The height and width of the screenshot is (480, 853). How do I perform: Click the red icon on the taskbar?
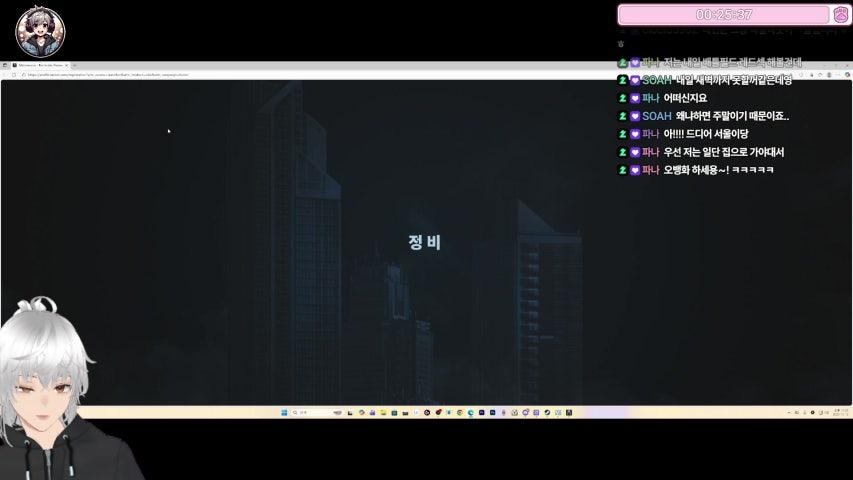click(438, 413)
